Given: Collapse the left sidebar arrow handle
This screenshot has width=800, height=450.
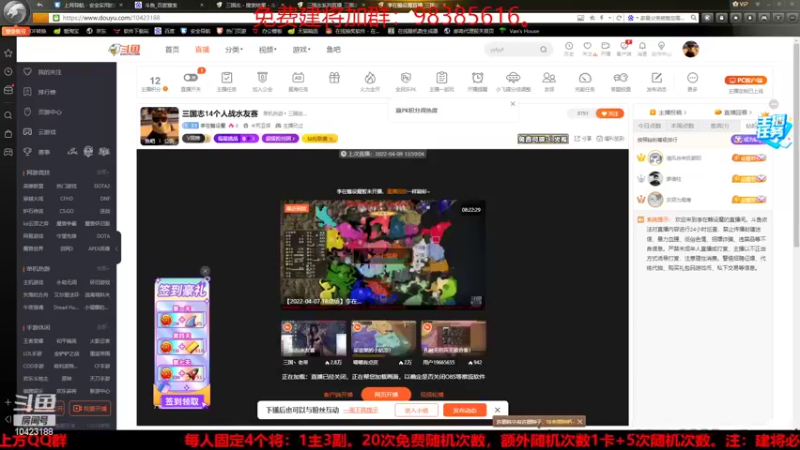Looking at the screenshot, I should pos(117,248).
